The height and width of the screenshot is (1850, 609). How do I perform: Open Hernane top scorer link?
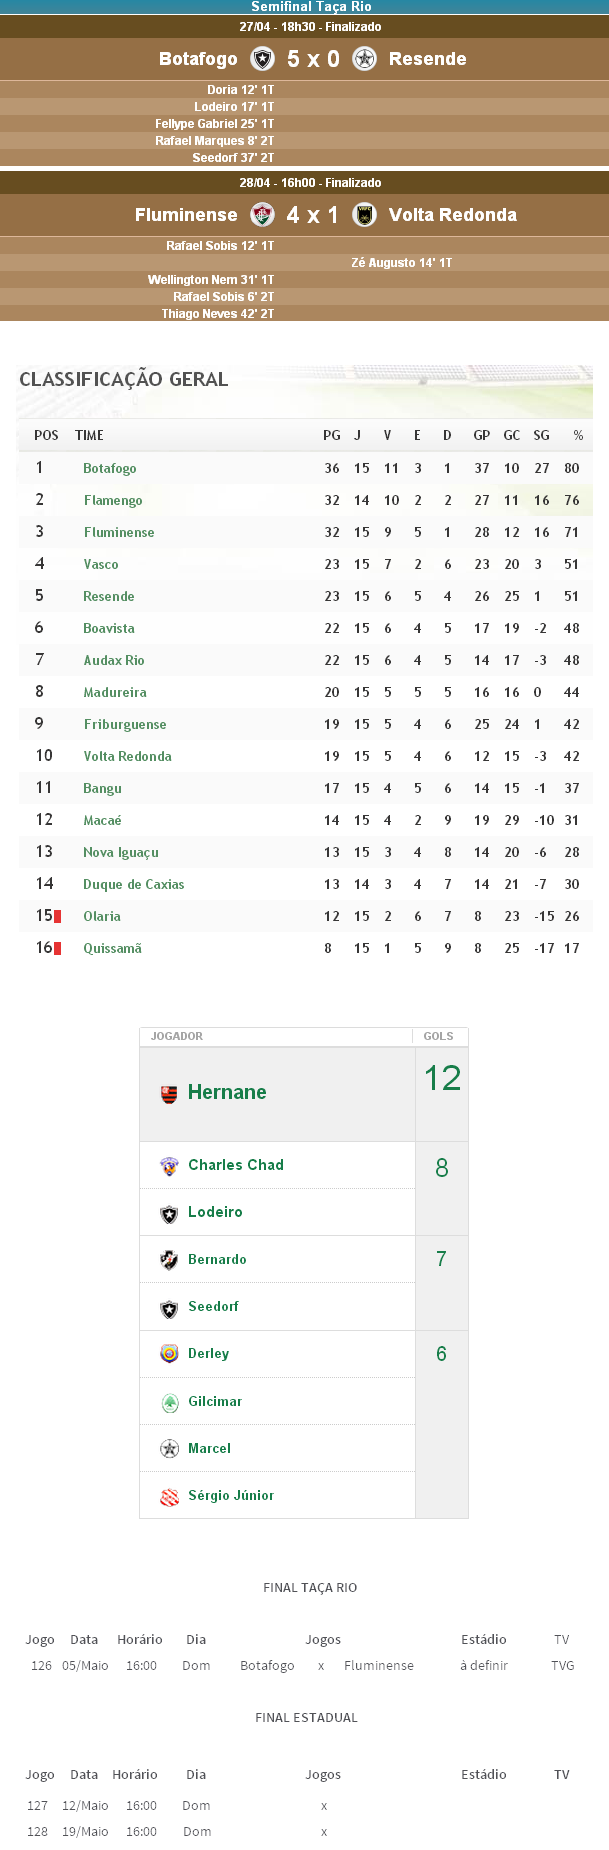point(227,1092)
